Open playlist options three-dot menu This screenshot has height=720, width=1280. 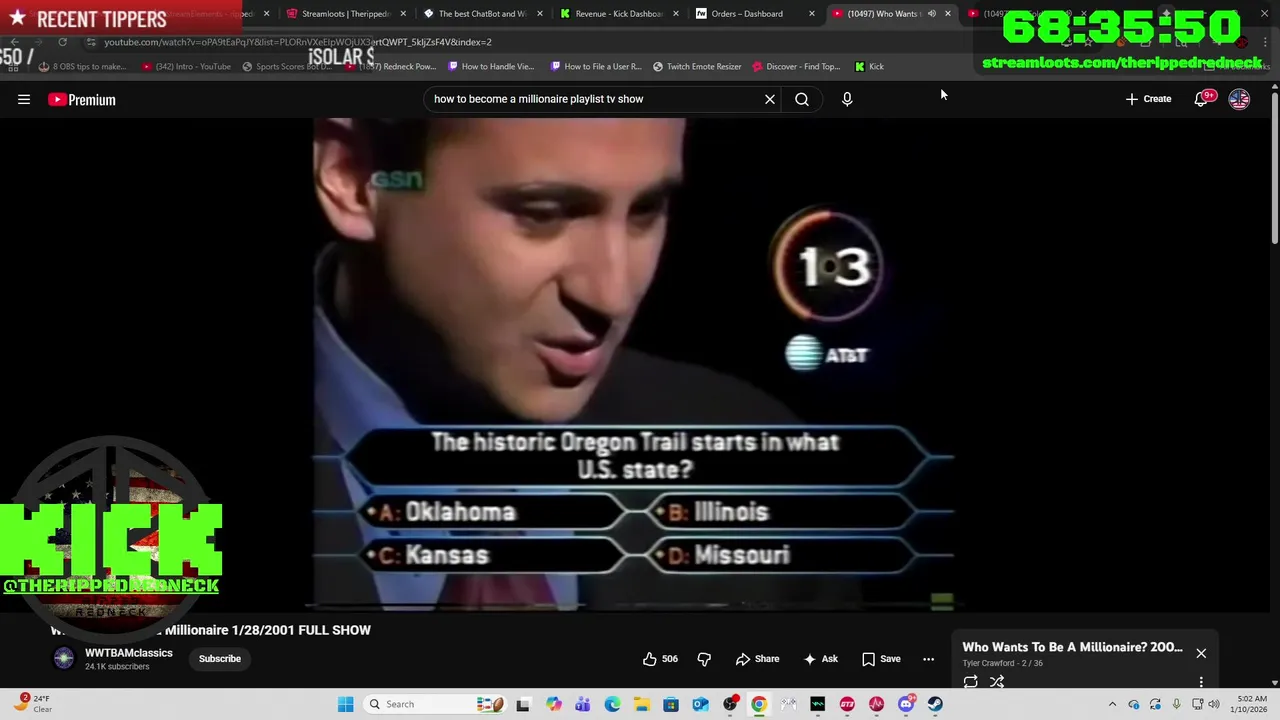(1201, 682)
